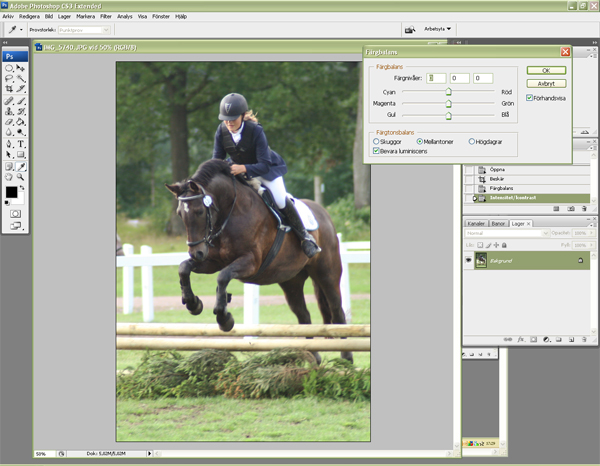Open Bild menu
This screenshot has height=466, width=600.
pos(49,16)
